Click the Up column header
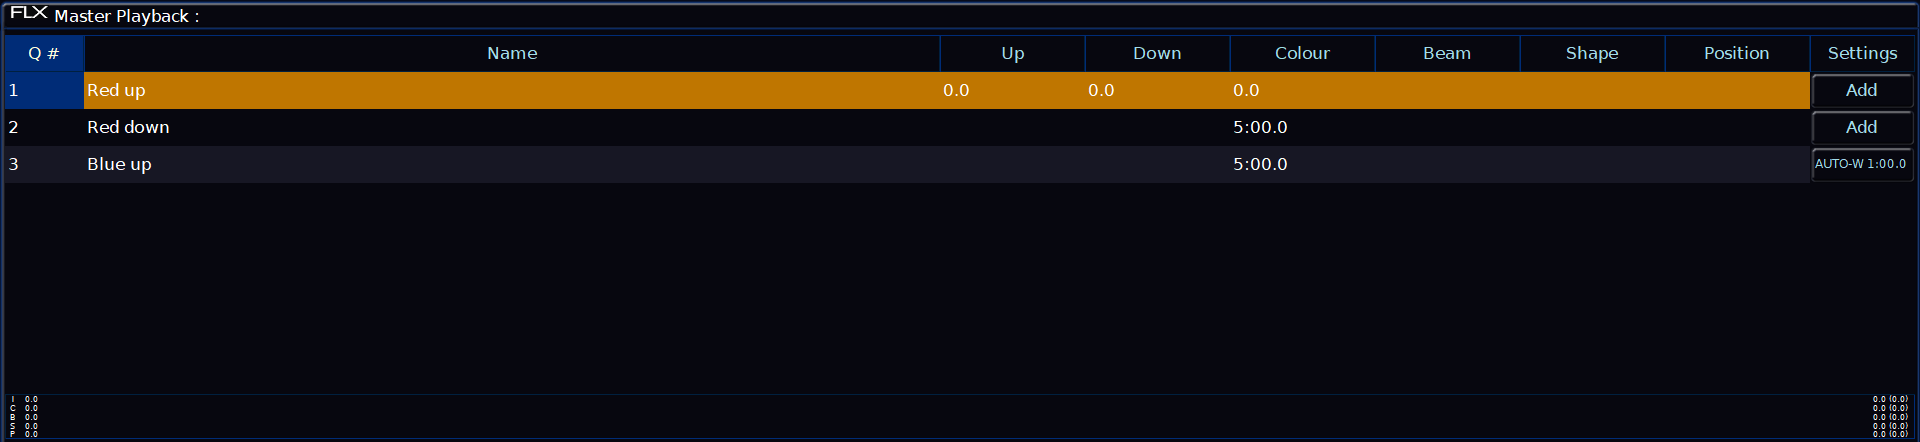The height and width of the screenshot is (442, 1920). [1013, 53]
